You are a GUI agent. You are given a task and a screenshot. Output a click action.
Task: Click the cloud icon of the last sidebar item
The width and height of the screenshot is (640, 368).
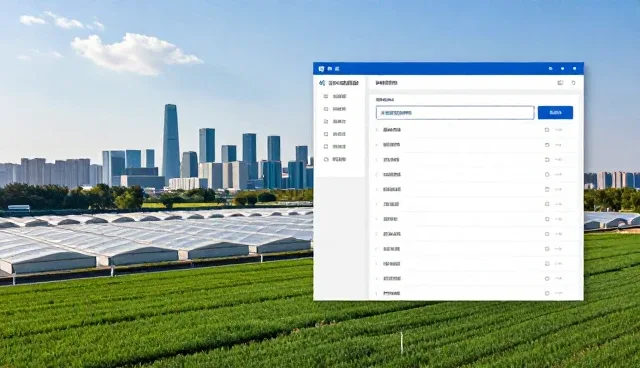pos(326,159)
